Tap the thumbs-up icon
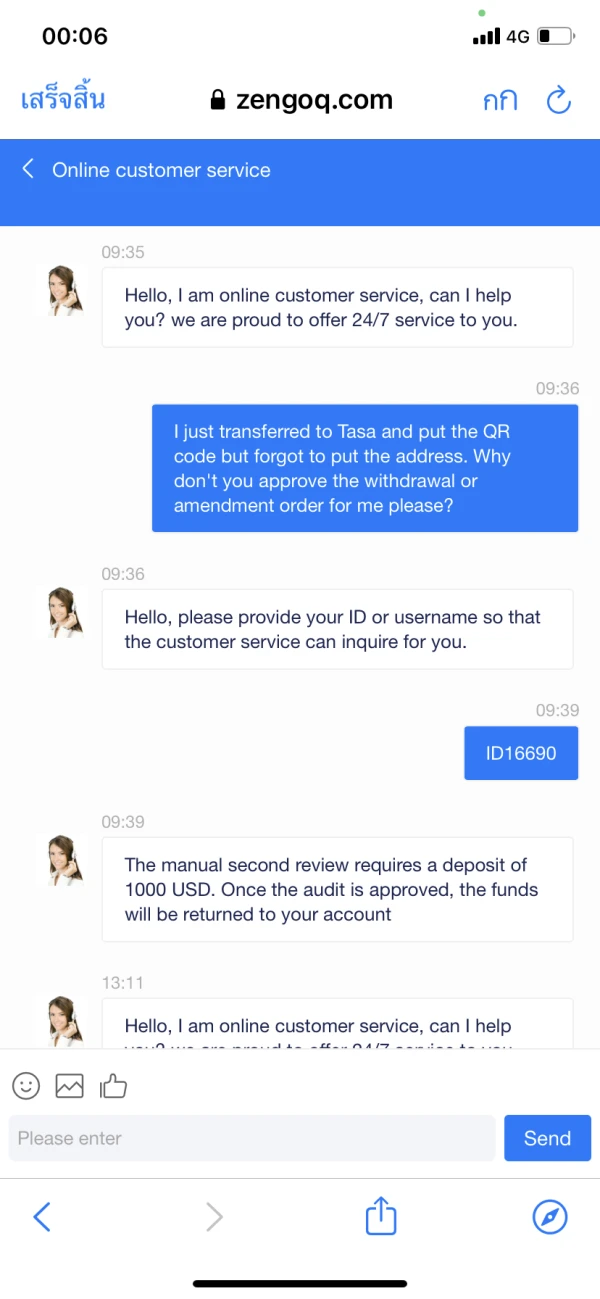 (x=113, y=1085)
